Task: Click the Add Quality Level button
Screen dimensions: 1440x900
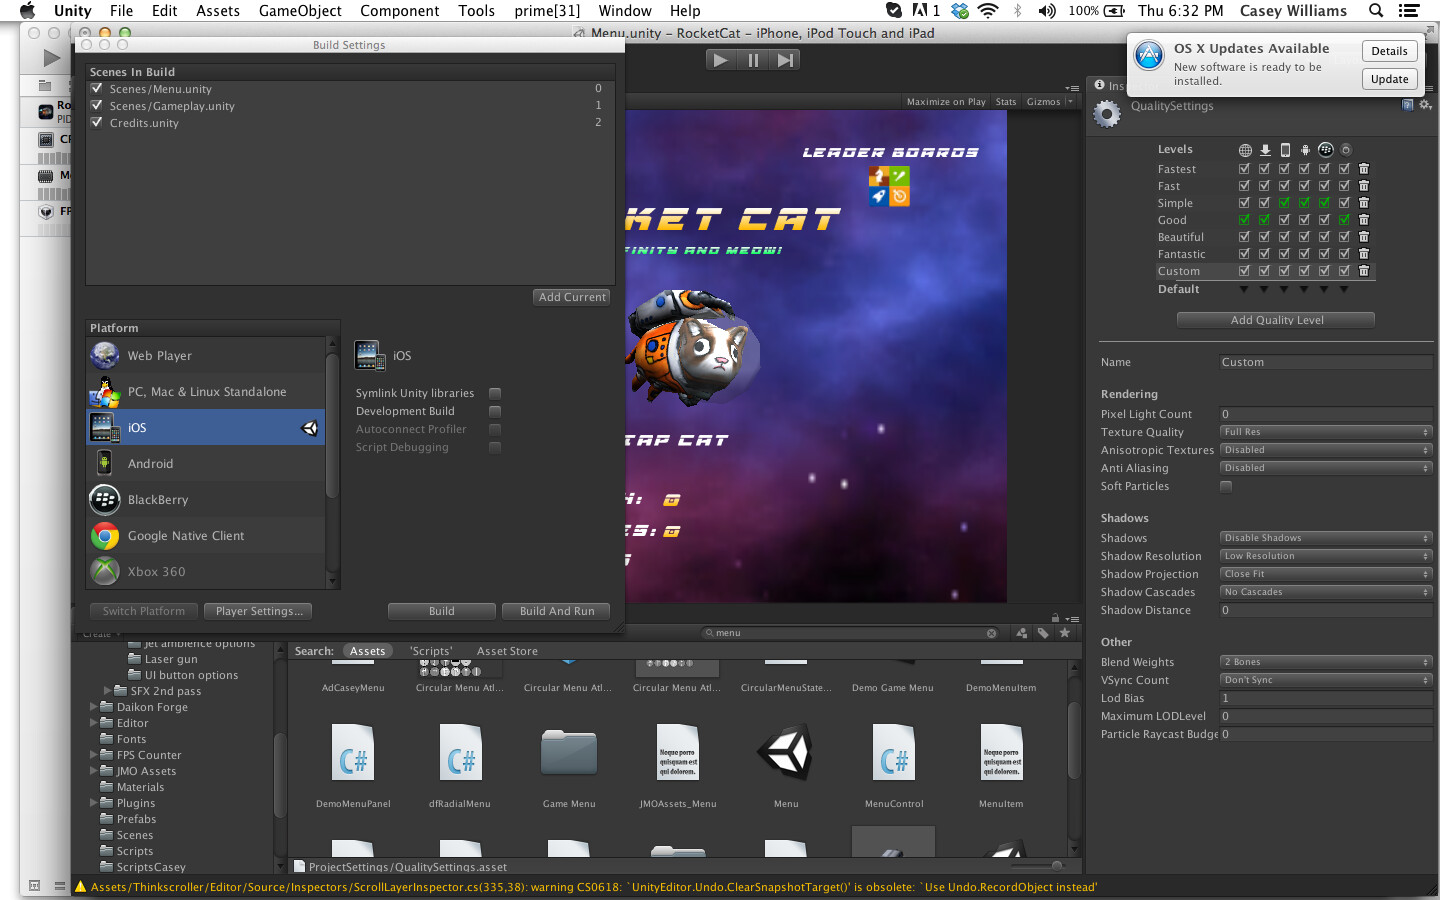Action: tap(1276, 320)
